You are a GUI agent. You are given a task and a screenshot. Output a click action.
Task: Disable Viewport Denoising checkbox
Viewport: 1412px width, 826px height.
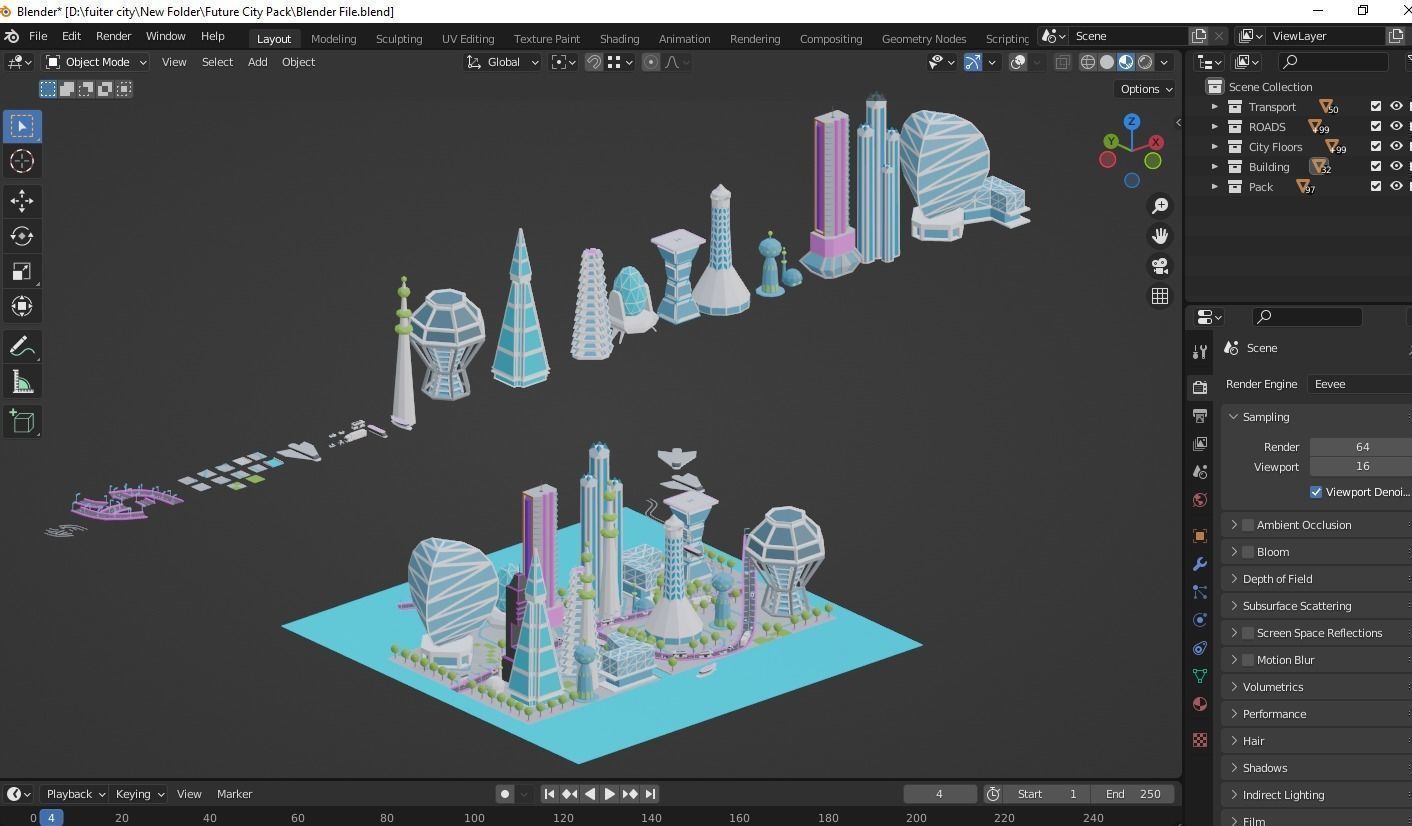point(1316,492)
